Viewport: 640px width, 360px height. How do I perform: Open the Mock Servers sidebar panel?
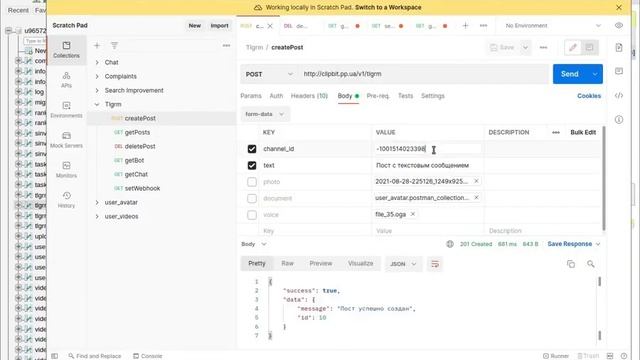click(67, 140)
